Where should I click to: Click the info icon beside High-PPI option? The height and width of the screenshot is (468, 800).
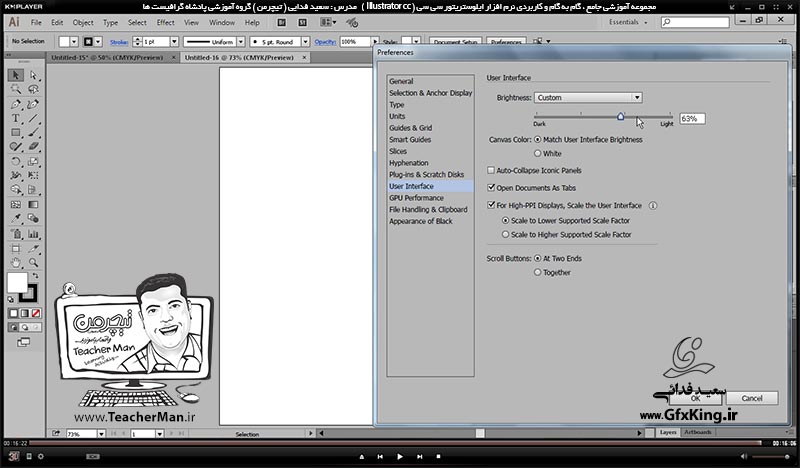coord(653,206)
